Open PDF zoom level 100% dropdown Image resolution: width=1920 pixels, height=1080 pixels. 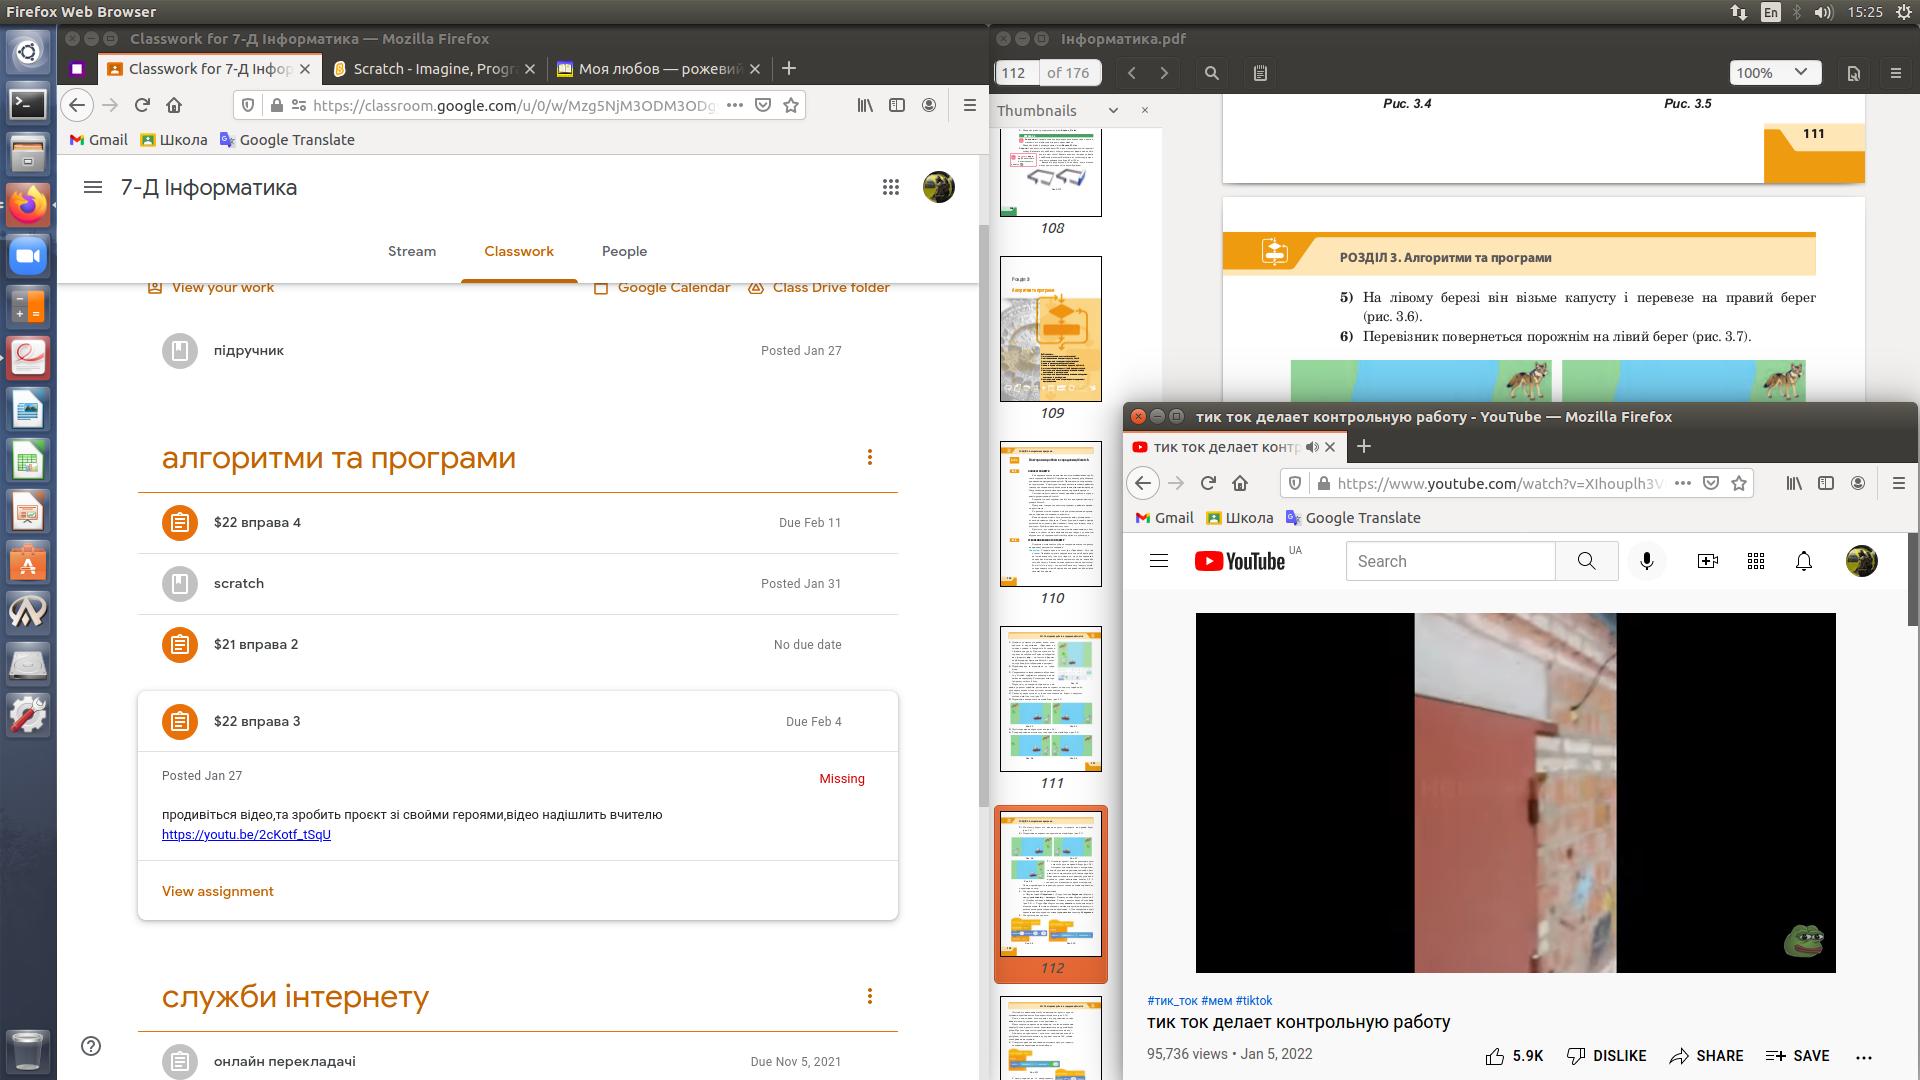point(1773,73)
